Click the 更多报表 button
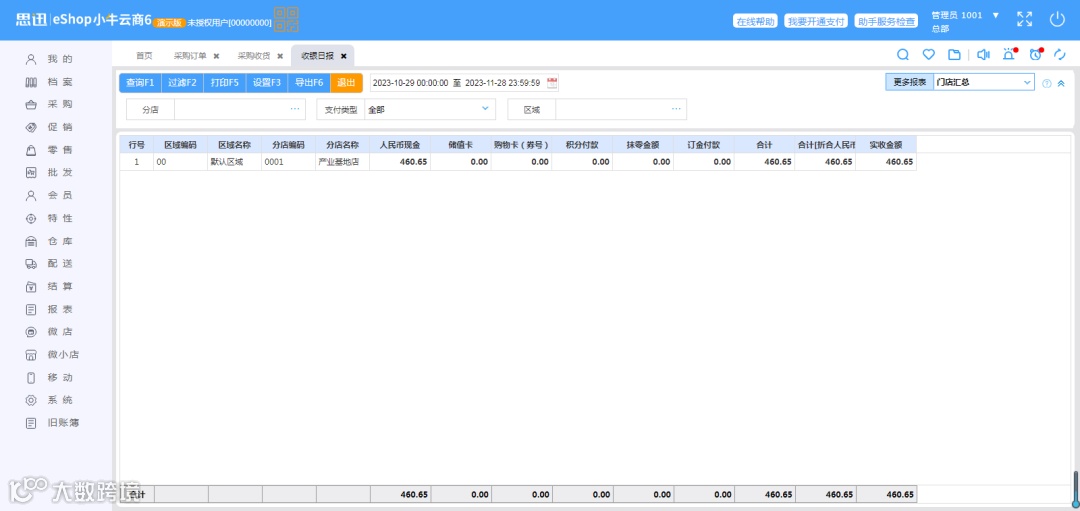The image size is (1080, 511). (909, 83)
